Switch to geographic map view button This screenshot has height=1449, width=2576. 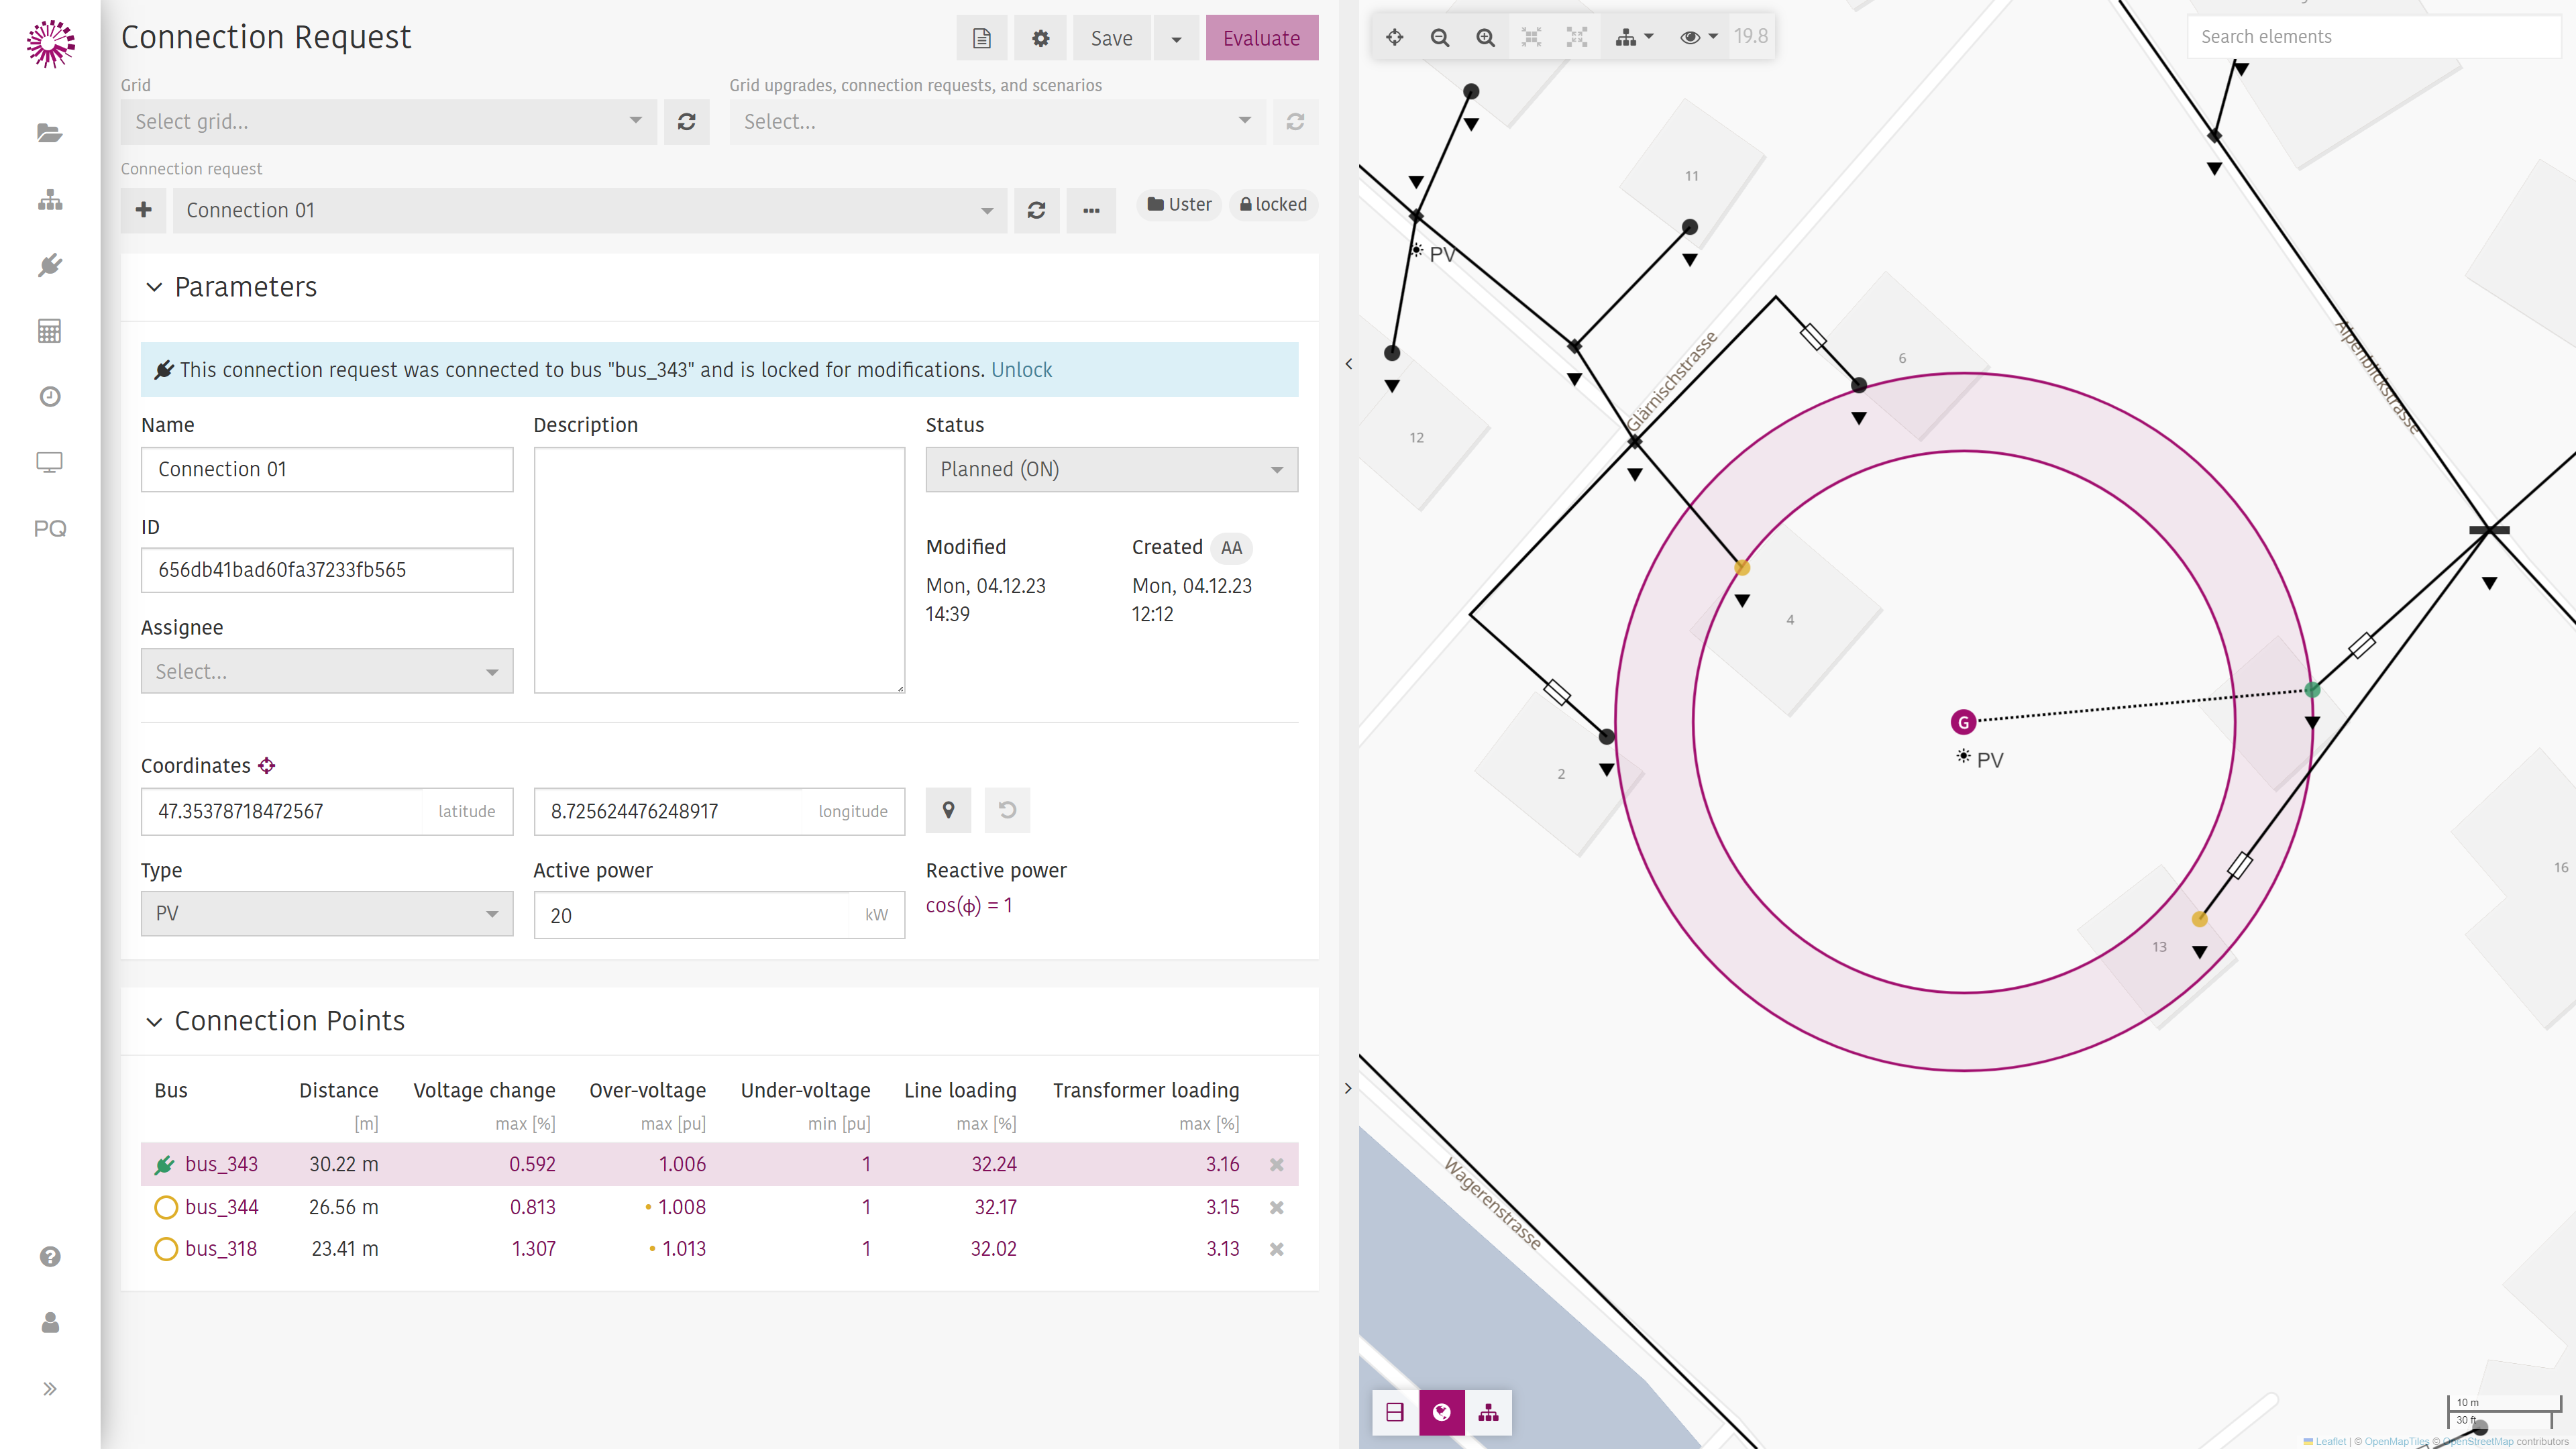pos(1442,1412)
